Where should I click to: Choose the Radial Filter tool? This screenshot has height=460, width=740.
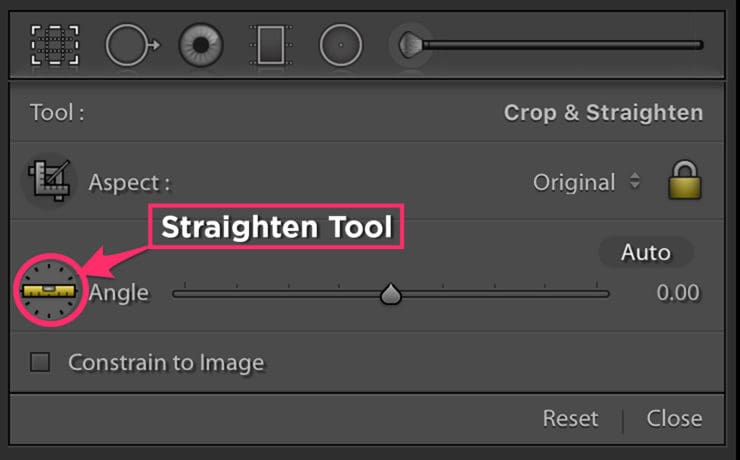[x=341, y=45]
